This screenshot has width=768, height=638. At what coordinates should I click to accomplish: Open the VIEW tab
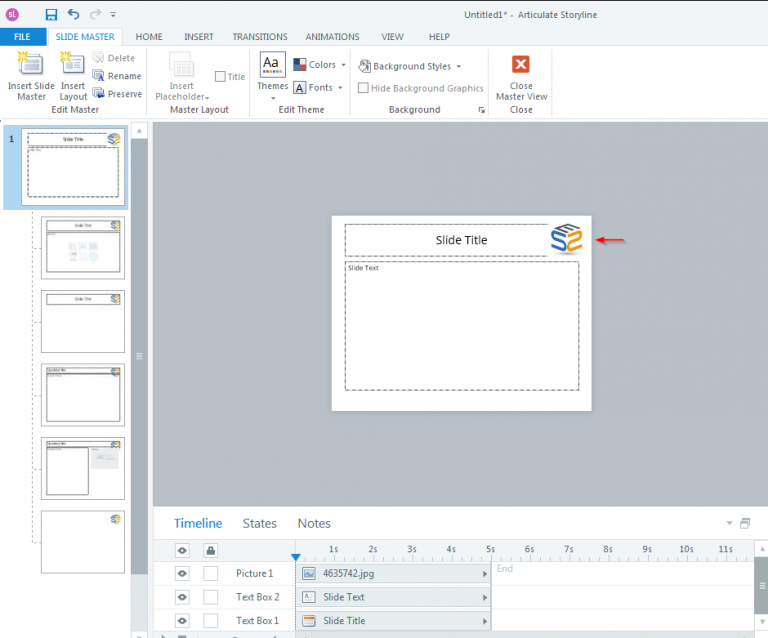tap(392, 37)
